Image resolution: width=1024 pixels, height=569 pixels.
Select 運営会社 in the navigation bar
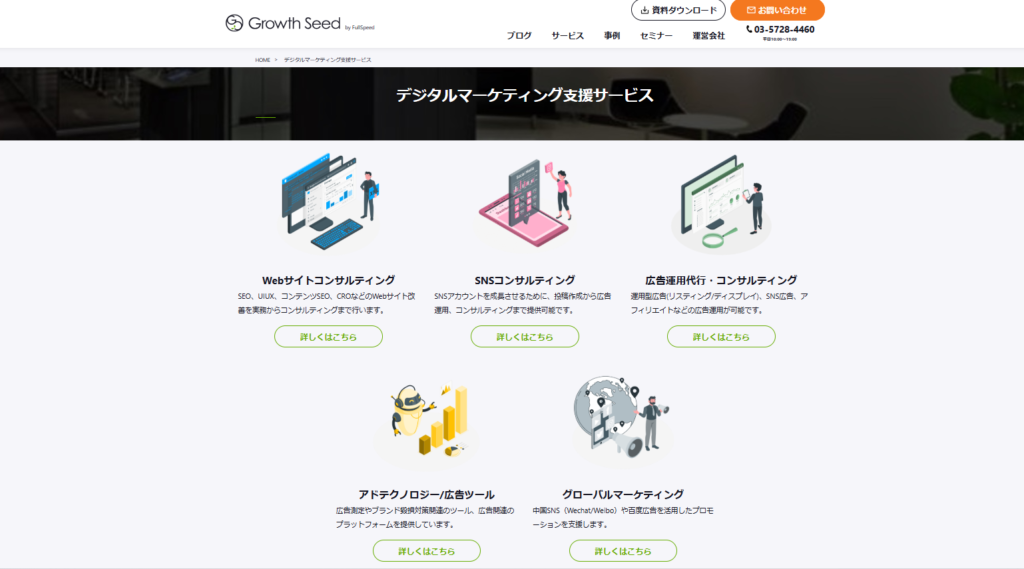coord(708,36)
